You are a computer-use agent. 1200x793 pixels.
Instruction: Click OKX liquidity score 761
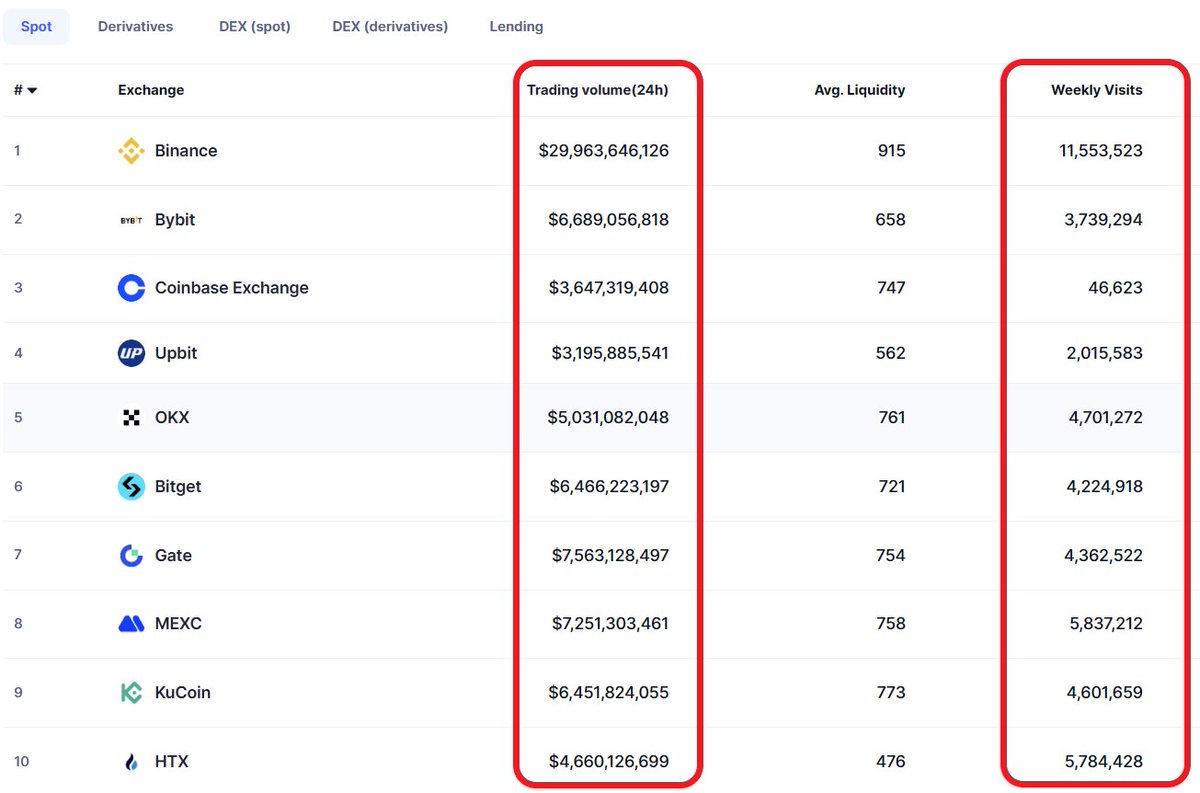tap(890, 418)
